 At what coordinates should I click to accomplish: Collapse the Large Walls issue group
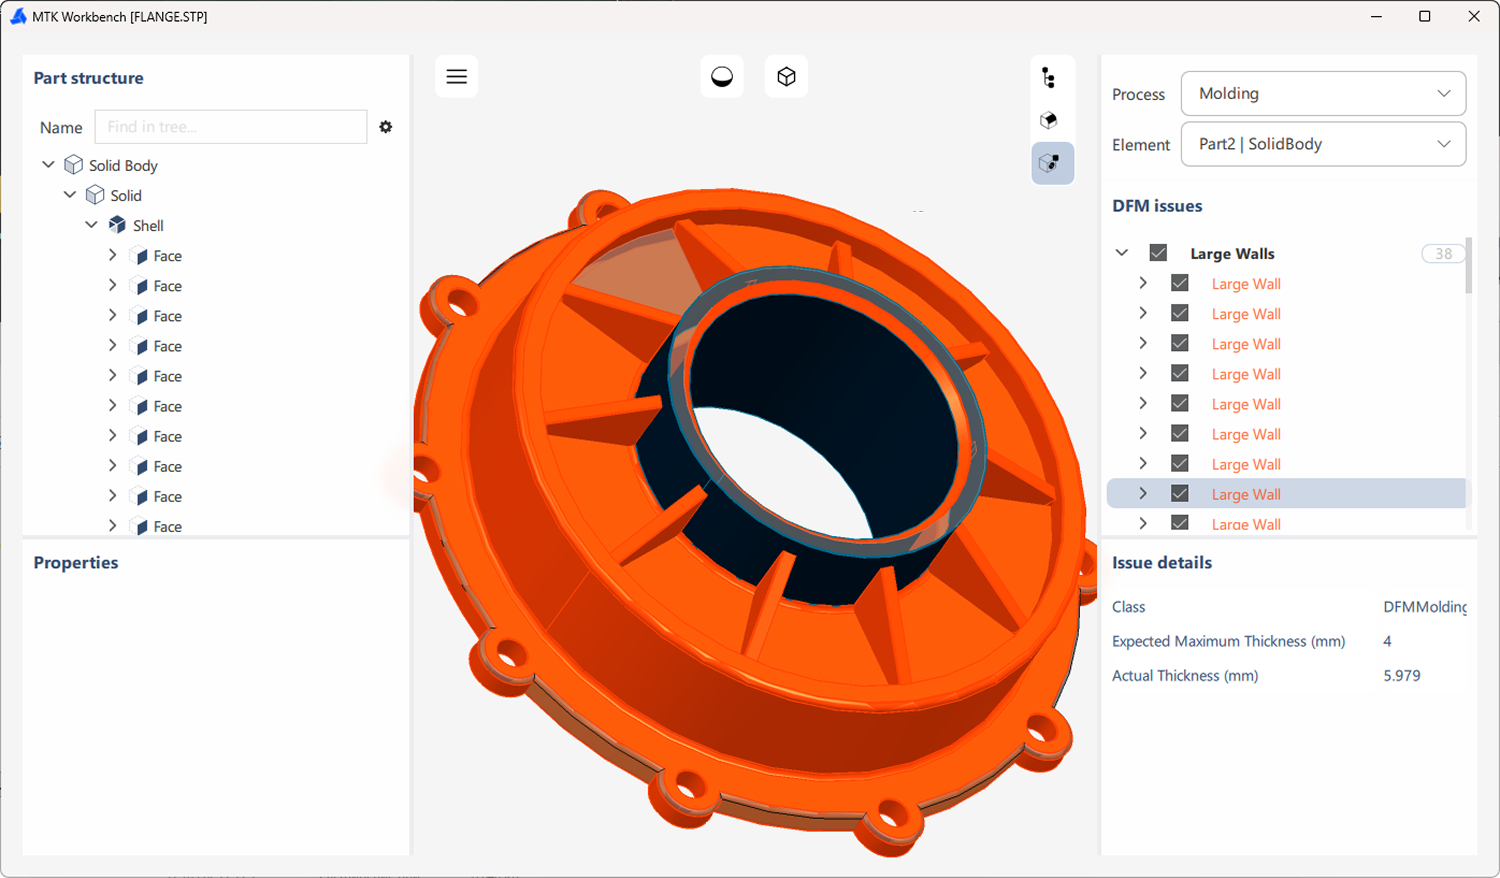[x=1121, y=253]
